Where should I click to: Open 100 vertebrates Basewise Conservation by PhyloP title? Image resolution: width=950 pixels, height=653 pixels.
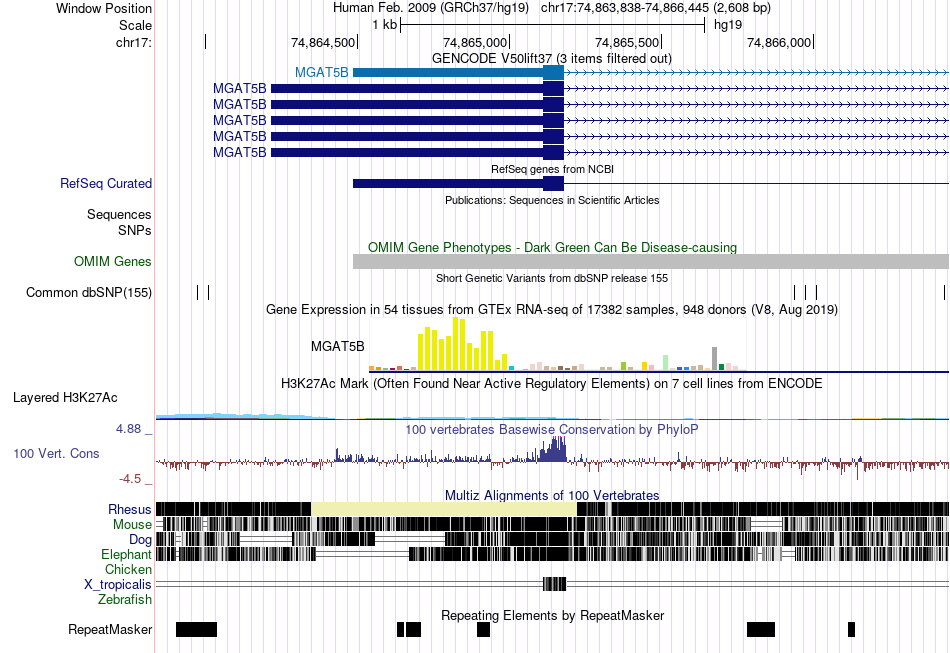point(552,430)
